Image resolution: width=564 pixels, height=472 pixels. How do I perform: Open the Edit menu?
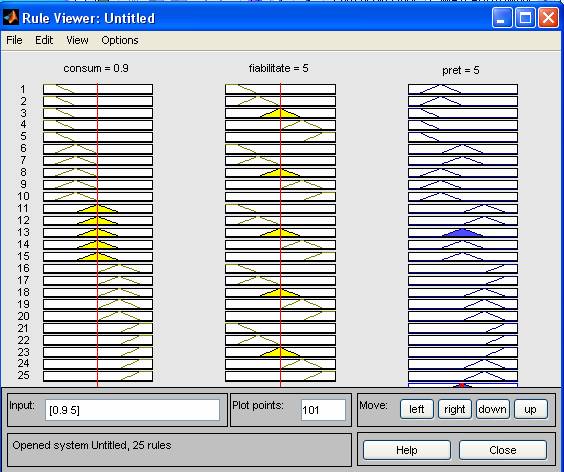pyautogui.click(x=44, y=40)
